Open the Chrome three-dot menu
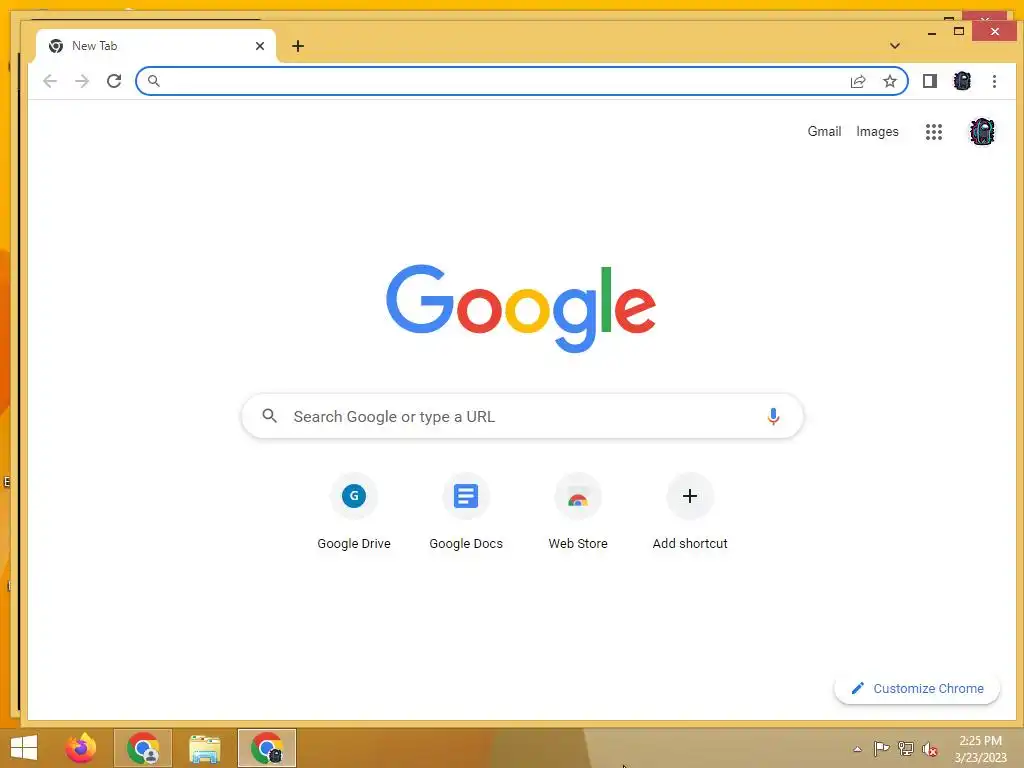 pyautogui.click(x=994, y=81)
